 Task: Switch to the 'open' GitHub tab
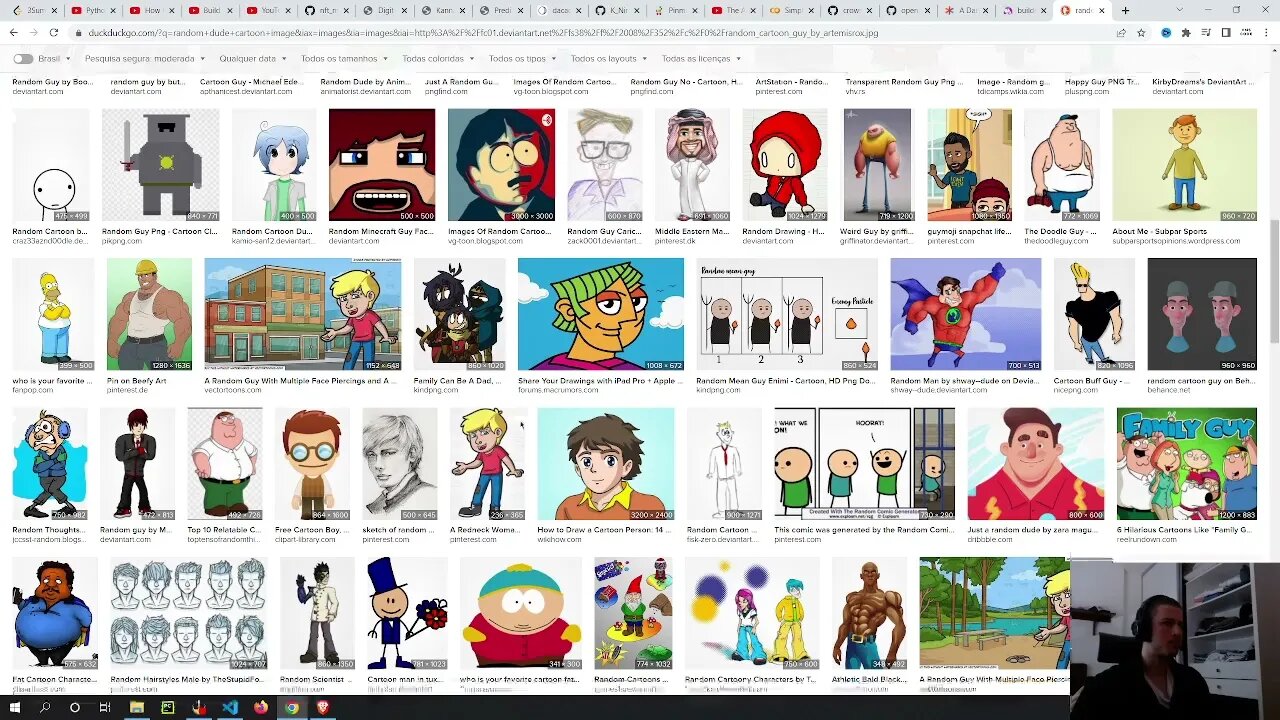[x=906, y=10]
